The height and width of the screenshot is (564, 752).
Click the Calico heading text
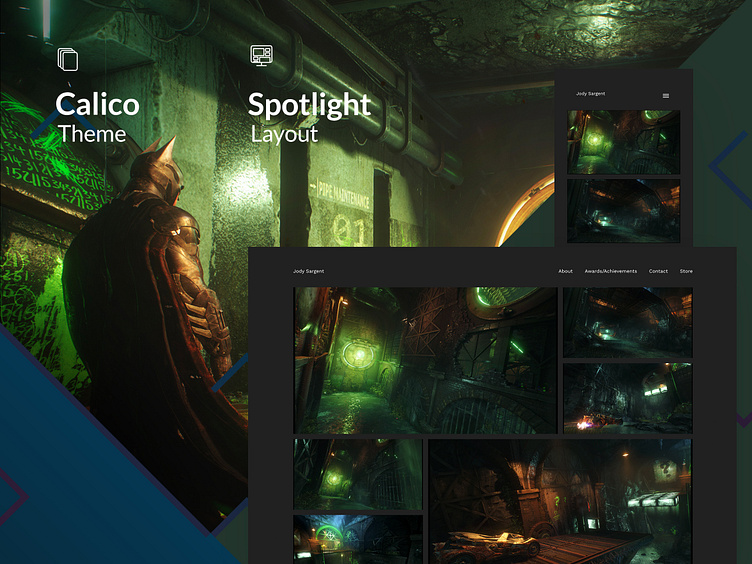pyautogui.click(x=97, y=104)
